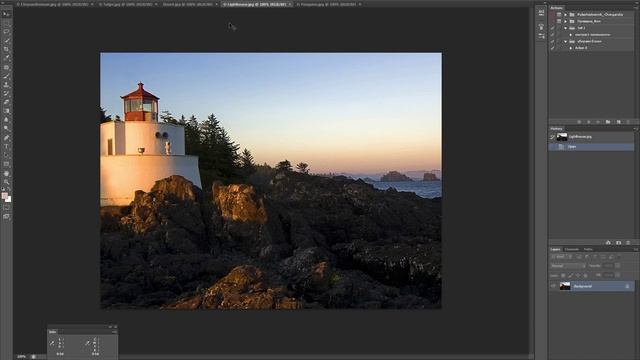Select the Dodge tool

tap(6, 129)
